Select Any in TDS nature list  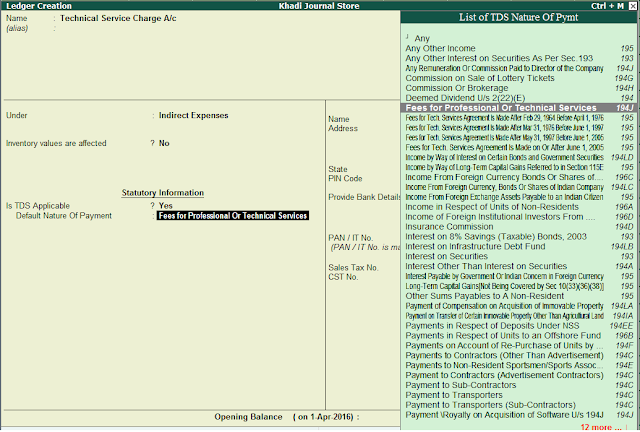click(x=519, y=38)
